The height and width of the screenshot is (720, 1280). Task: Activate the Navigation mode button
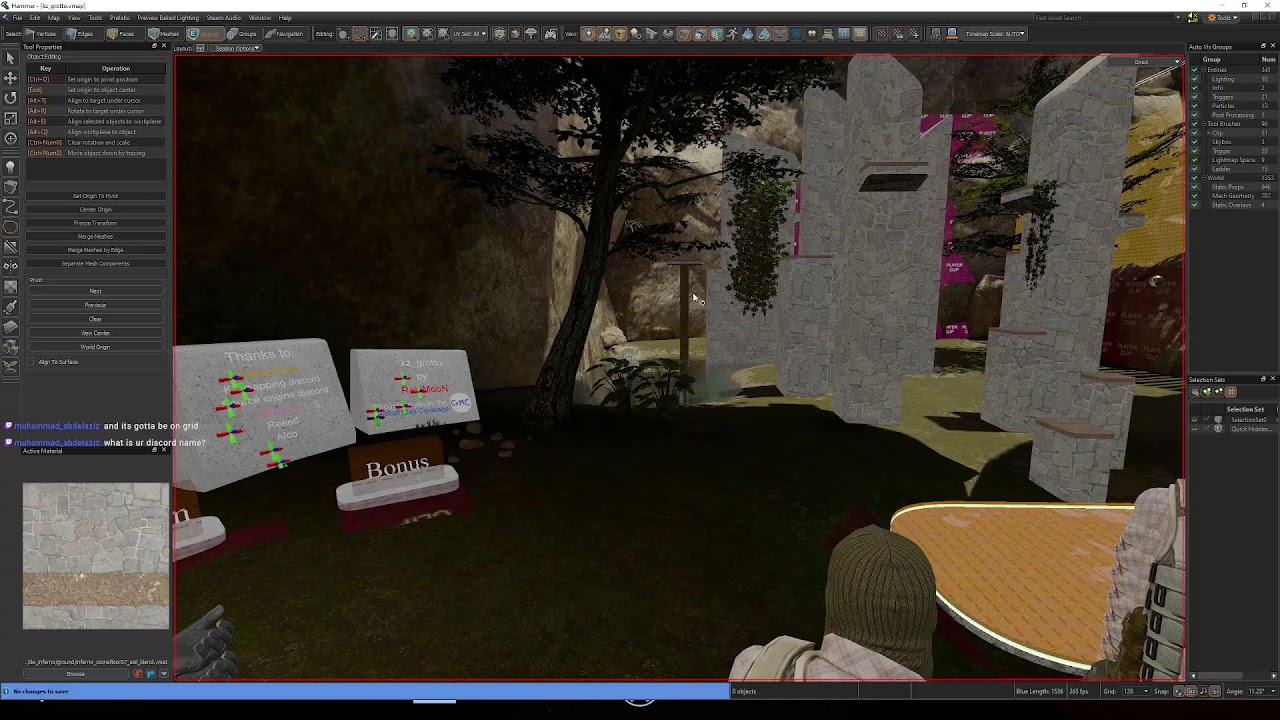(x=284, y=34)
